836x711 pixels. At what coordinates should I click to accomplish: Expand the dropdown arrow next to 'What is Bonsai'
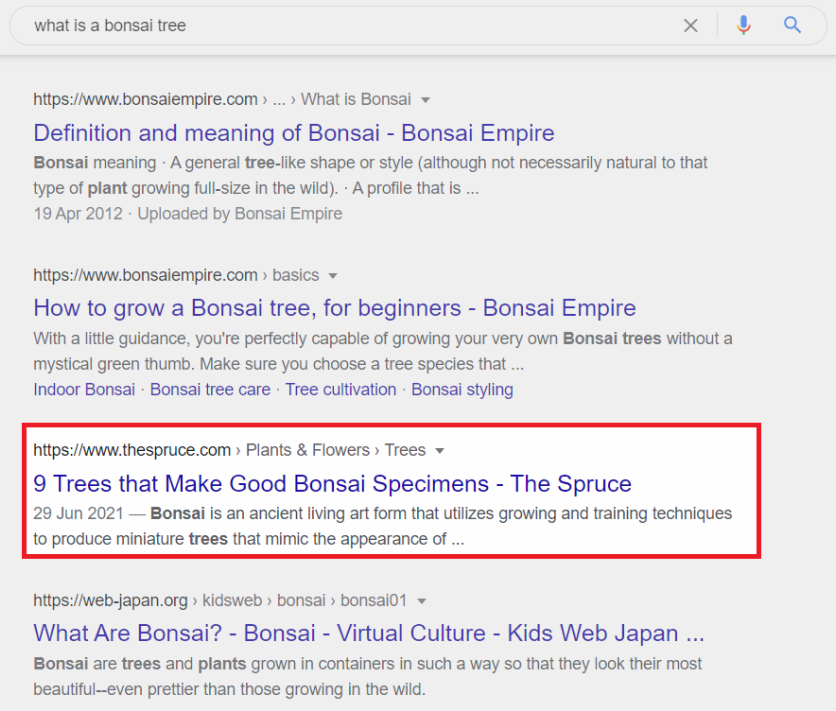click(x=425, y=100)
